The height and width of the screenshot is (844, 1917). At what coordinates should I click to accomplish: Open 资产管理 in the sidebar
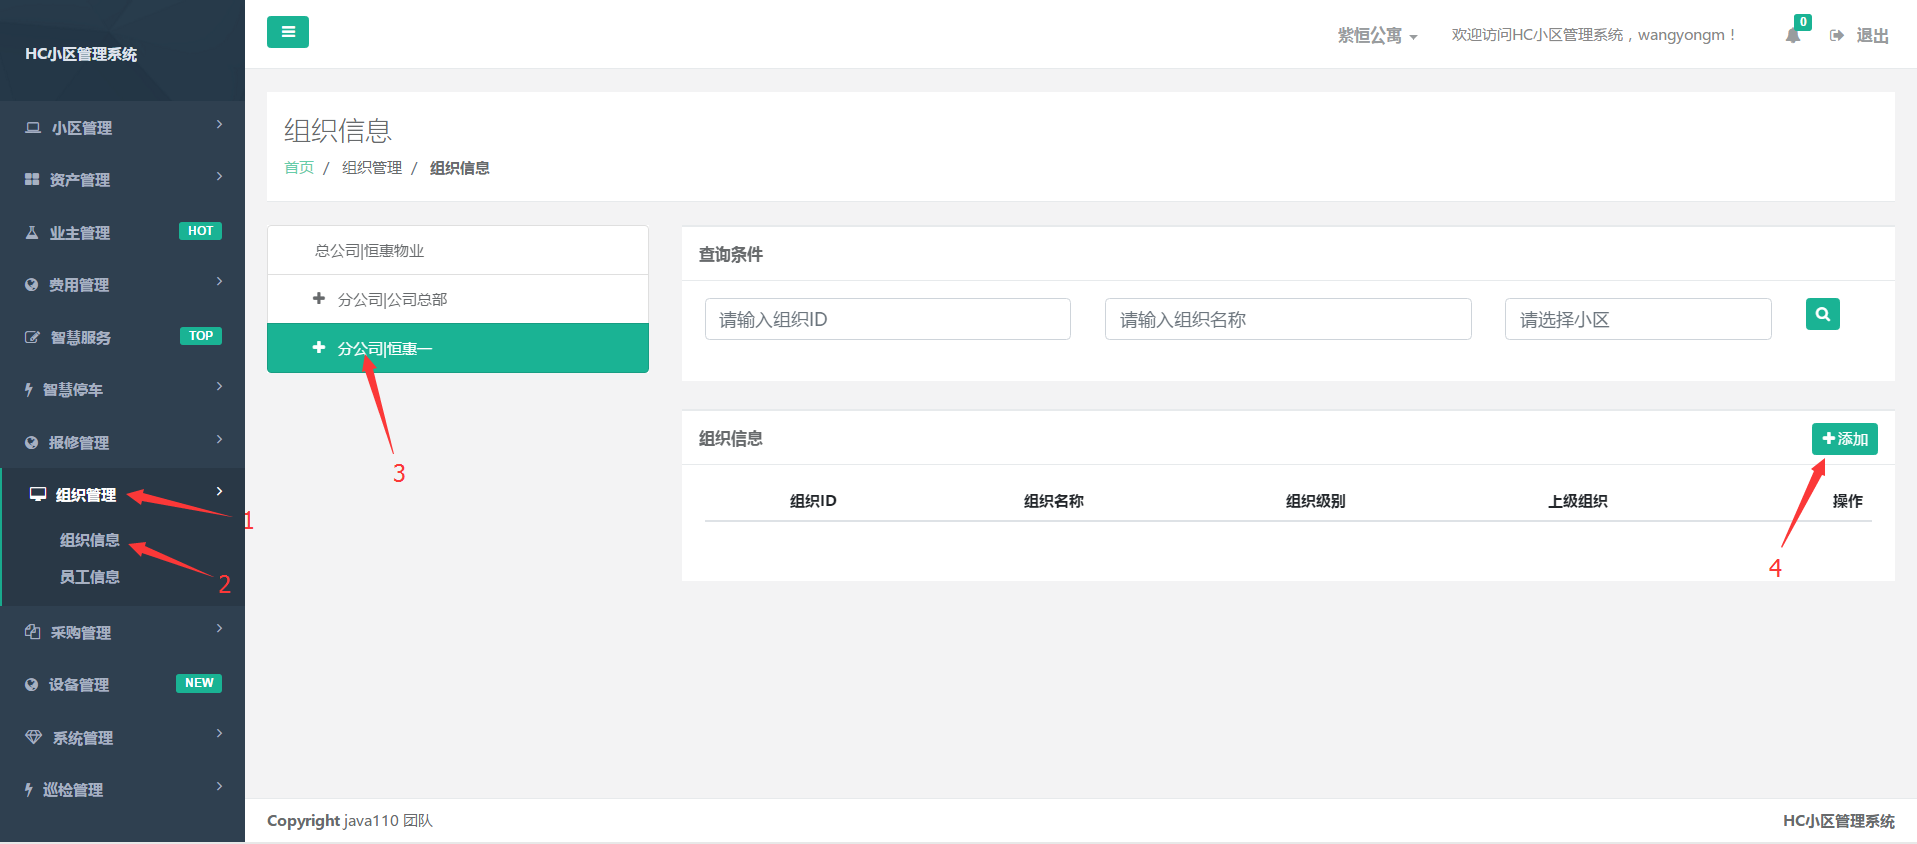tap(122, 179)
